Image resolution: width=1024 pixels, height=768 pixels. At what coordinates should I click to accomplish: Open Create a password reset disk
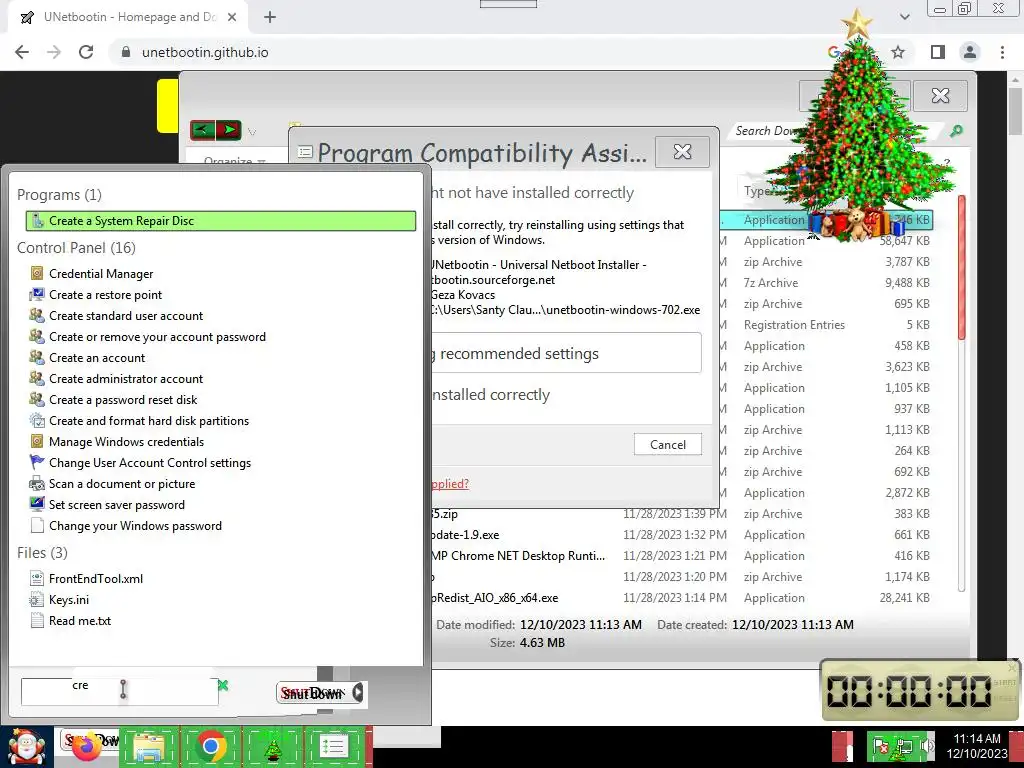(x=123, y=400)
